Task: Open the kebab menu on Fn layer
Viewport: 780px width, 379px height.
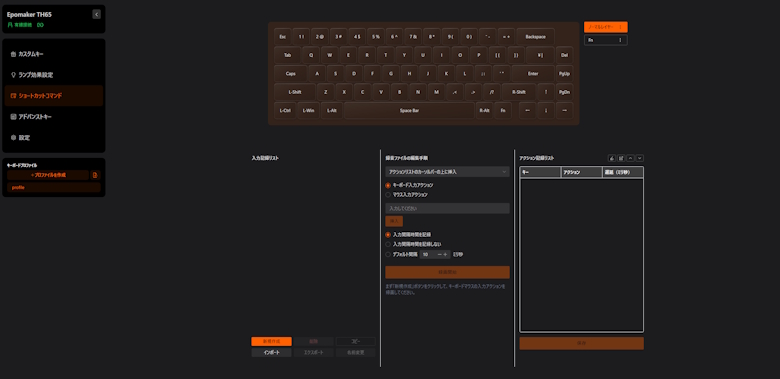Action: 620,40
